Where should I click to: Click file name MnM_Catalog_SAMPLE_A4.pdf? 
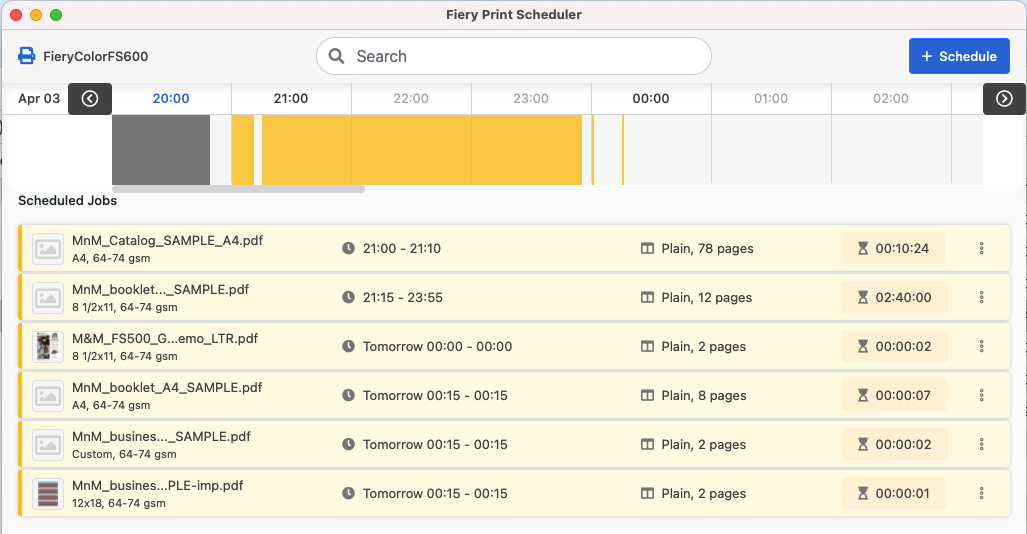167,240
